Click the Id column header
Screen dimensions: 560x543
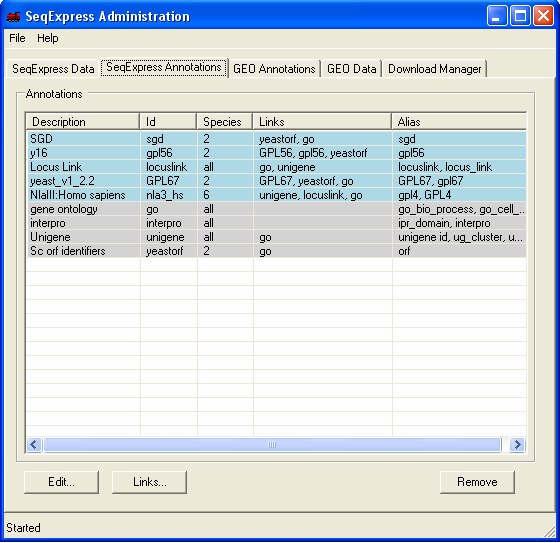168,122
